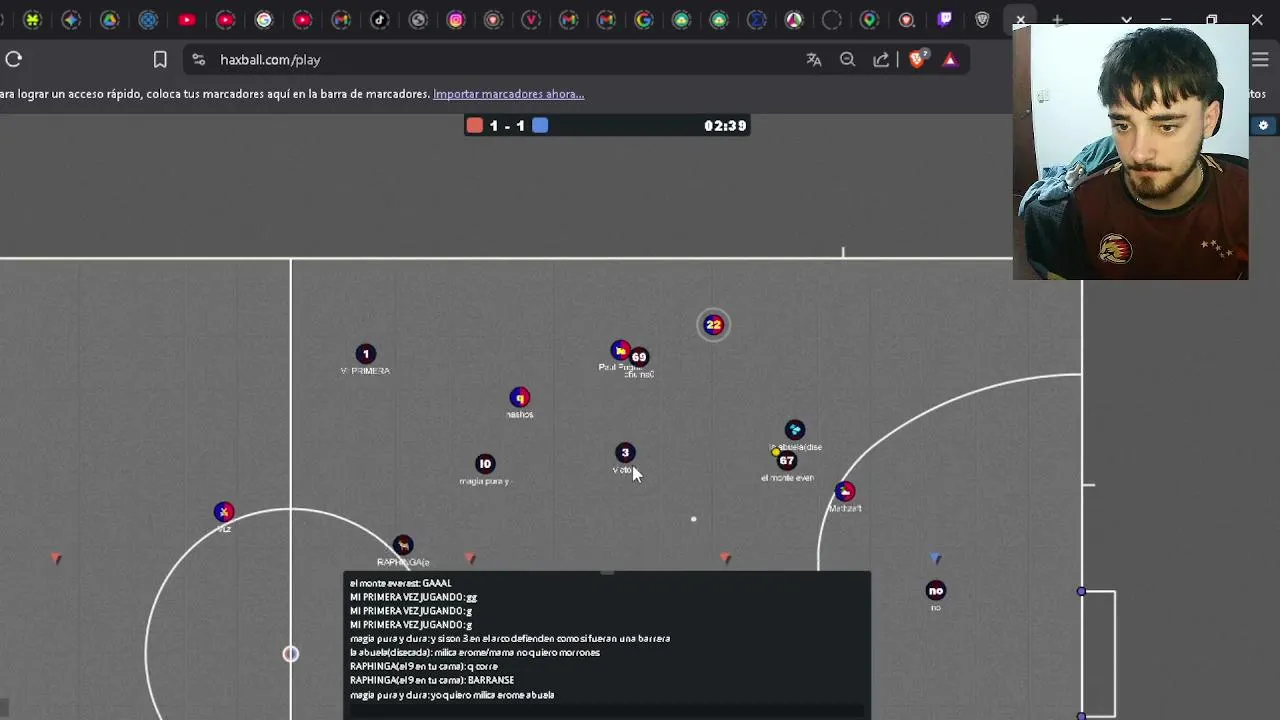Open the tab with the colorful star icon
Viewport: 1280px width, 720px height.
point(71,20)
